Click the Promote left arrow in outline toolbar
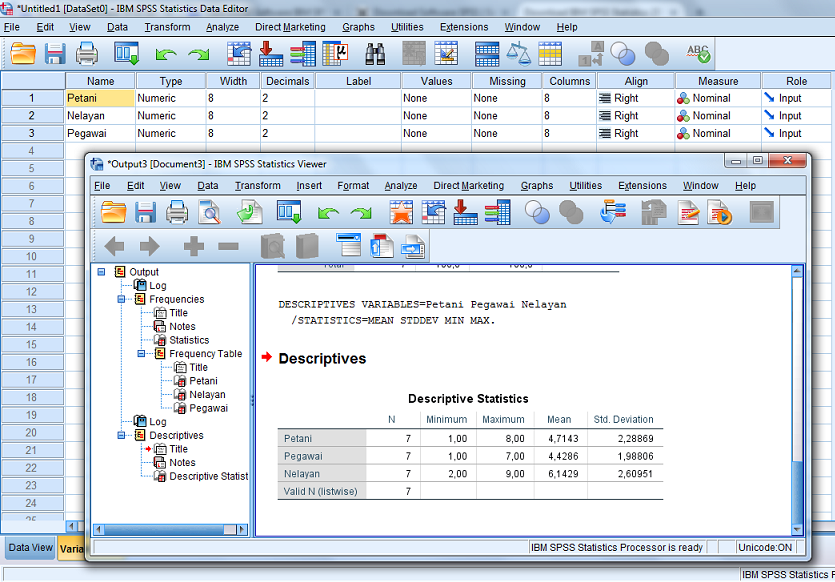Viewport: 835px width, 582px height. 114,246
